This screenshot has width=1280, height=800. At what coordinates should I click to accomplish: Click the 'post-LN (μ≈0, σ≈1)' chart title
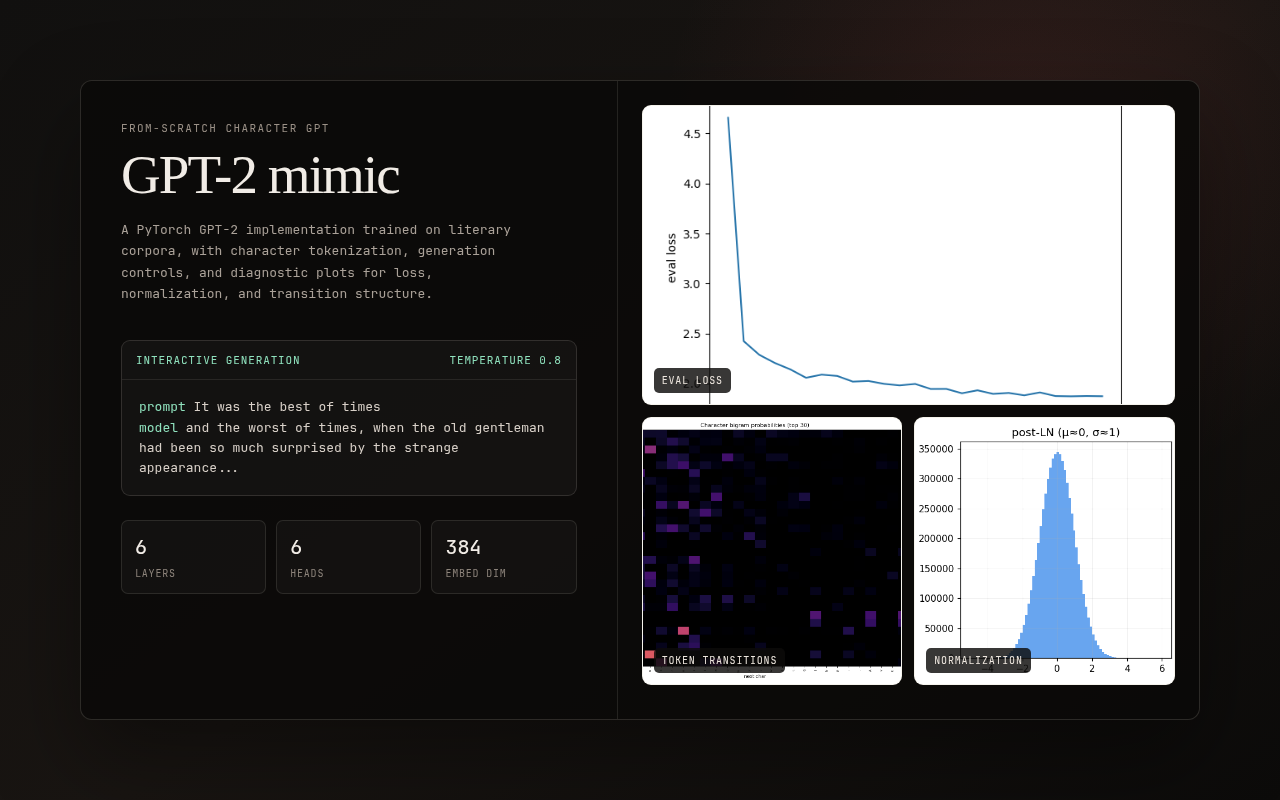coord(1065,432)
